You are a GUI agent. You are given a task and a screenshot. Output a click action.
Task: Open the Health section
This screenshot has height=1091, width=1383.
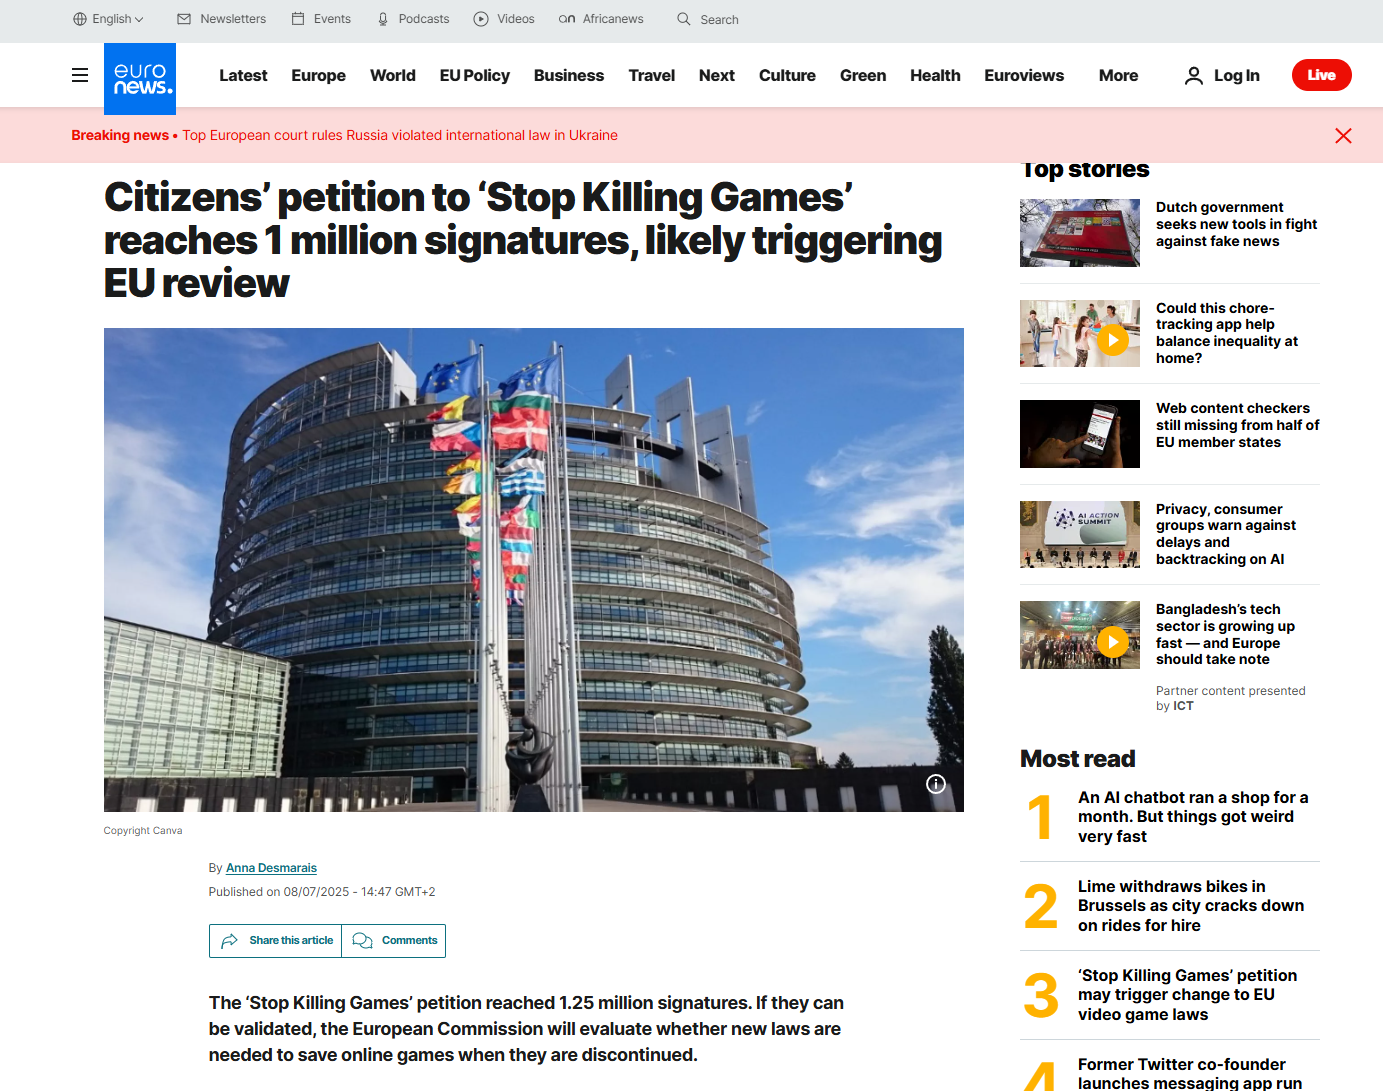click(x=935, y=75)
